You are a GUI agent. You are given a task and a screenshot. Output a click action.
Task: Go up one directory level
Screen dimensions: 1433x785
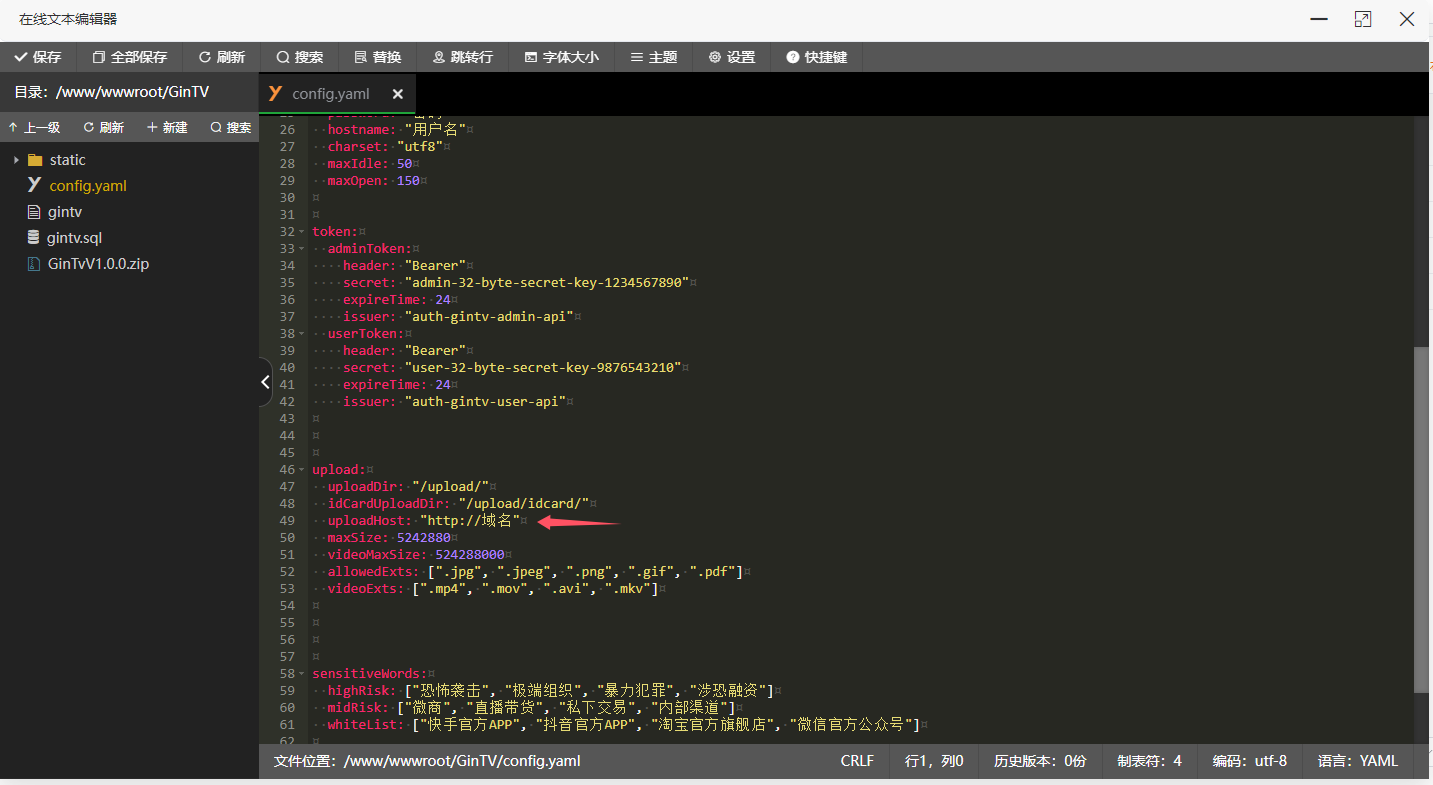coord(34,127)
